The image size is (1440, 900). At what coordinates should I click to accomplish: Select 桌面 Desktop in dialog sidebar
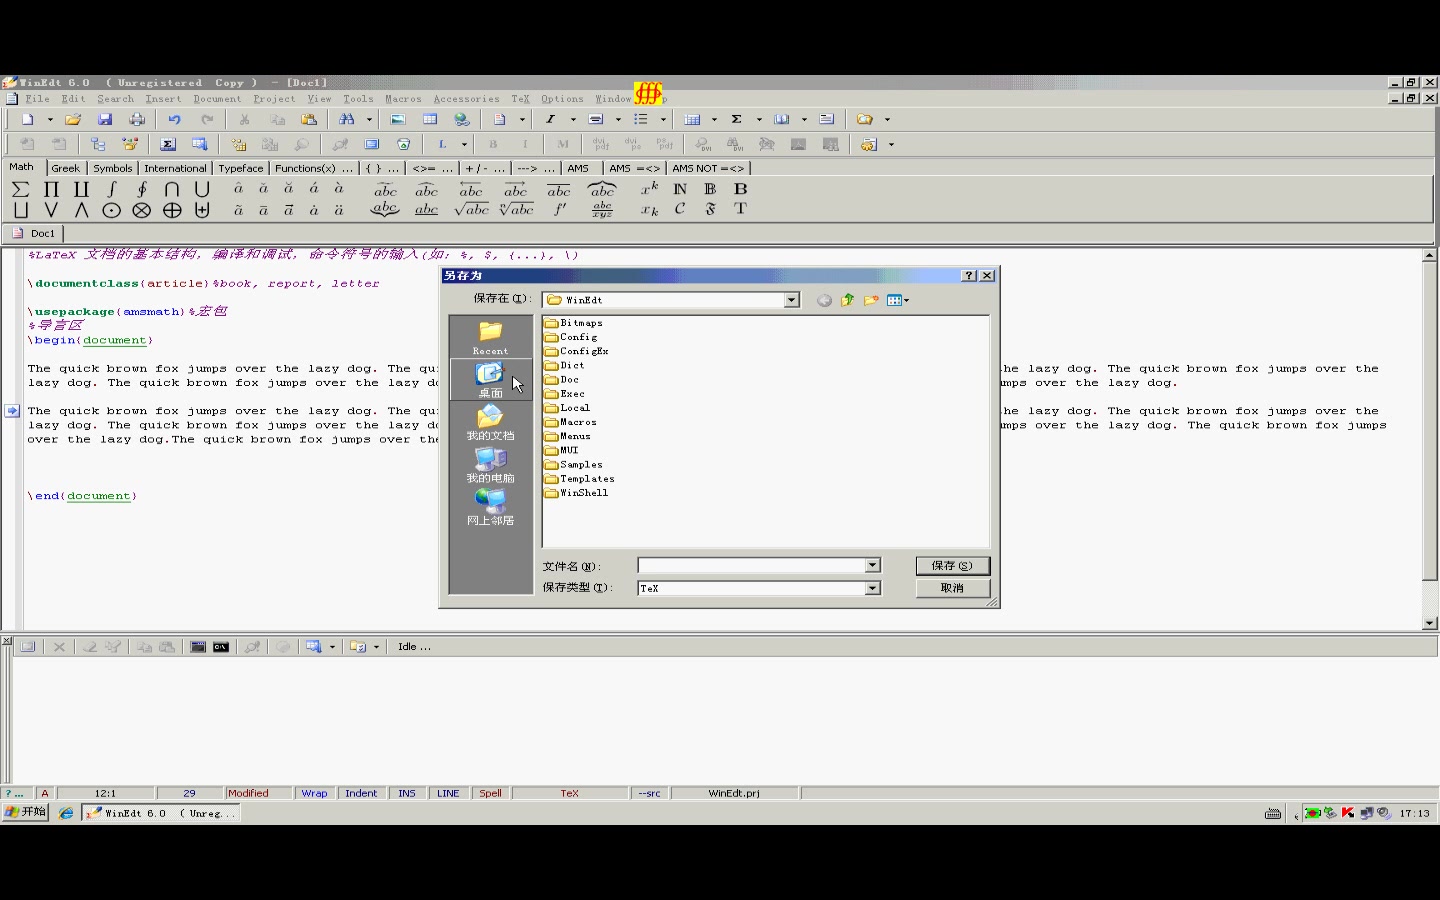coord(490,380)
